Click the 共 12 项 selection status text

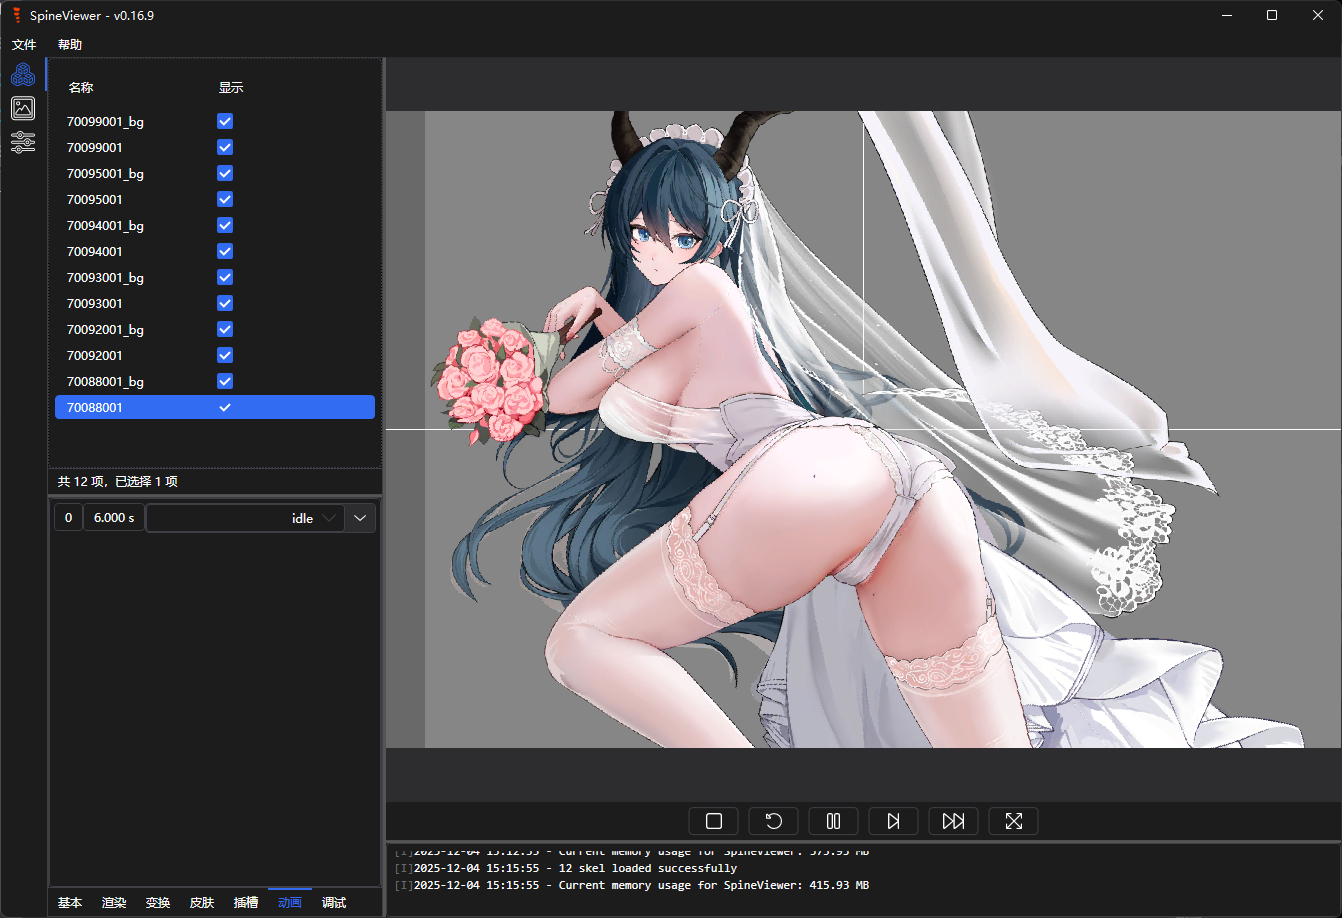pyautogui.click(x=118, y=482)
